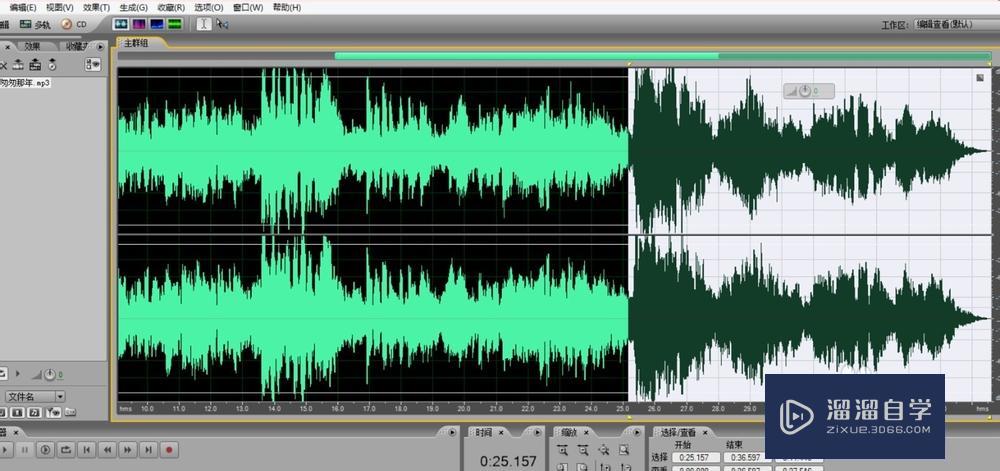Open the 文件名 sort-by dropdown

[35, 396]
